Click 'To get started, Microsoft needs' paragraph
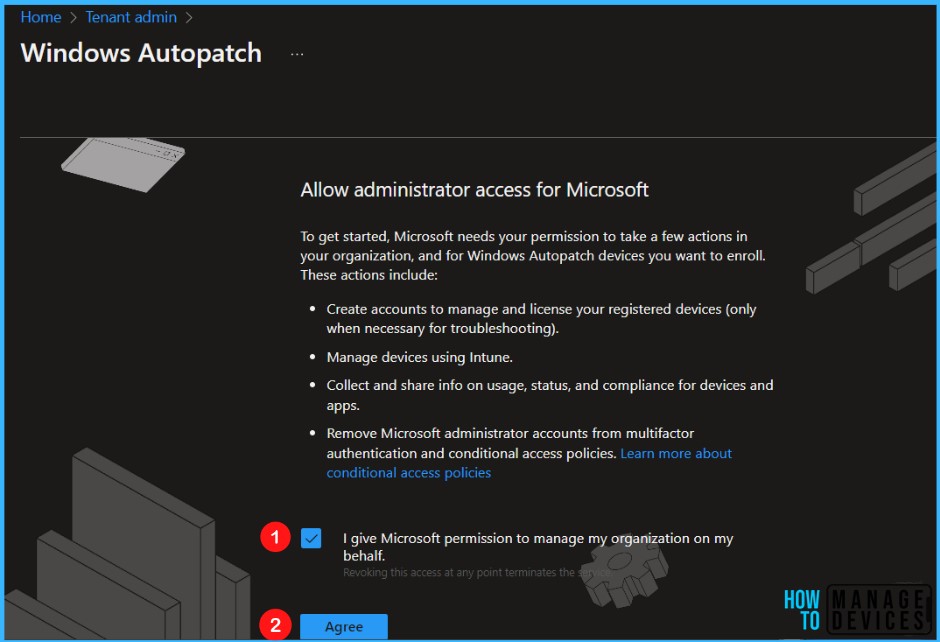The width and height of the screenshot is (940, 642). pyautogui.click(x=533, y=255)
